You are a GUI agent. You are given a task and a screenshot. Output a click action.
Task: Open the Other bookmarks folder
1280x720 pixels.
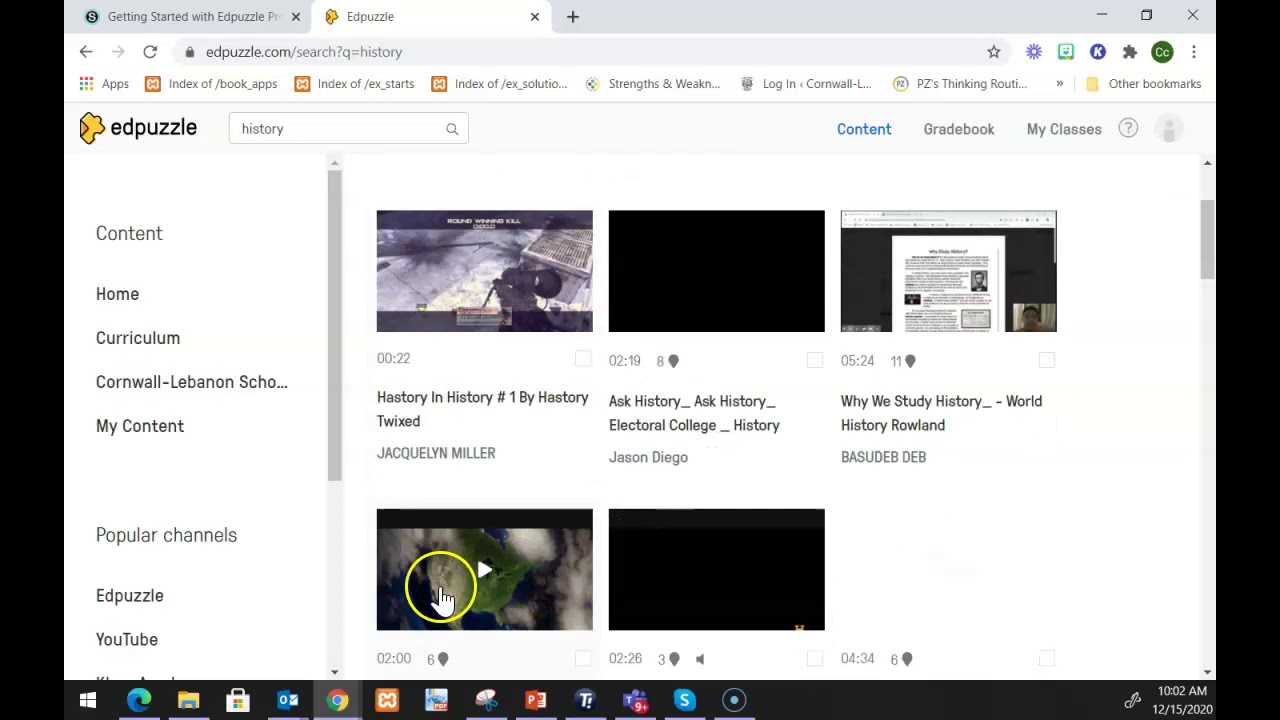(1143, 84)
